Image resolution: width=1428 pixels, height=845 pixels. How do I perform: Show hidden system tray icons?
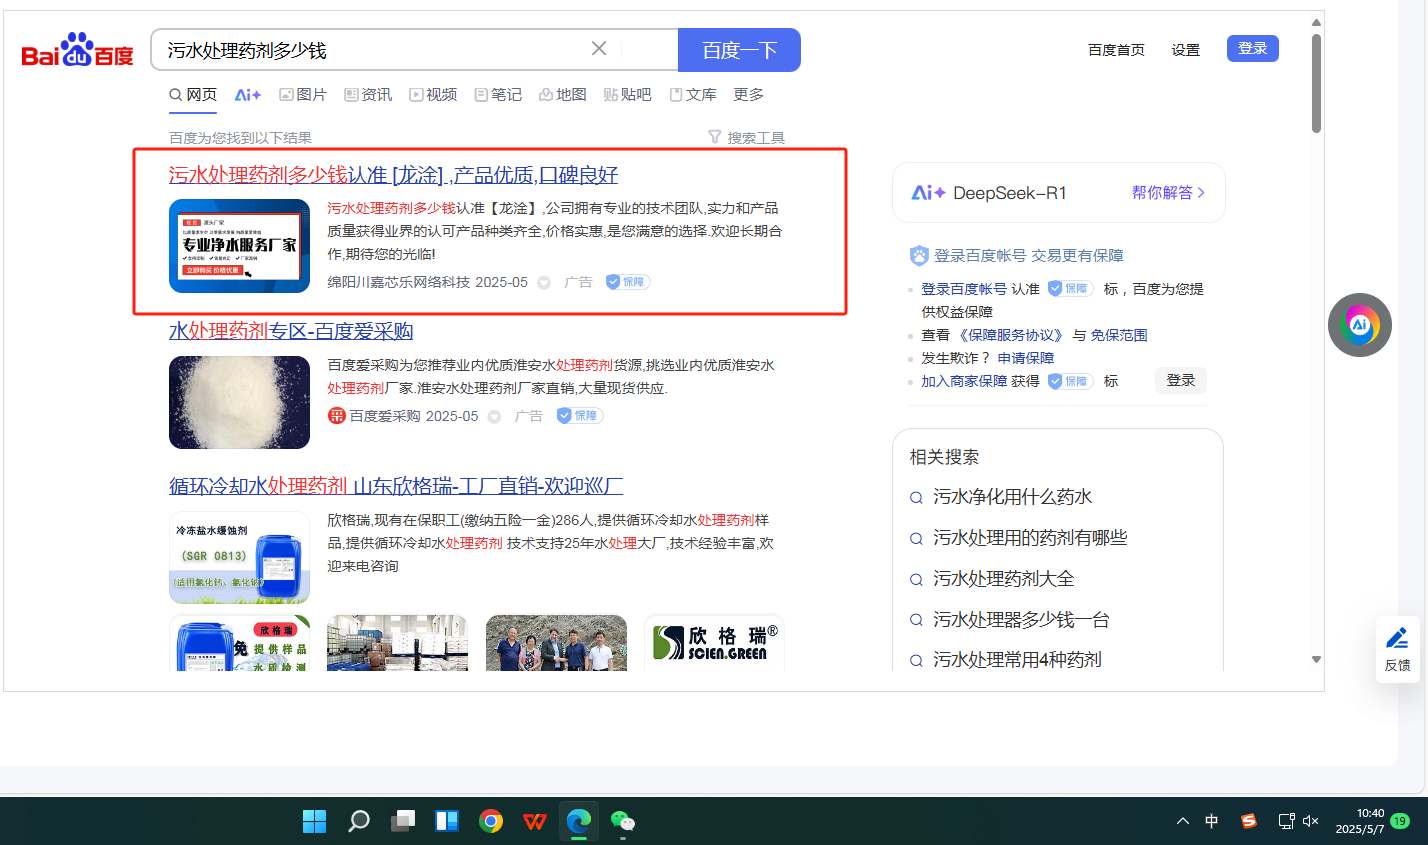(x=1183, y=821)
